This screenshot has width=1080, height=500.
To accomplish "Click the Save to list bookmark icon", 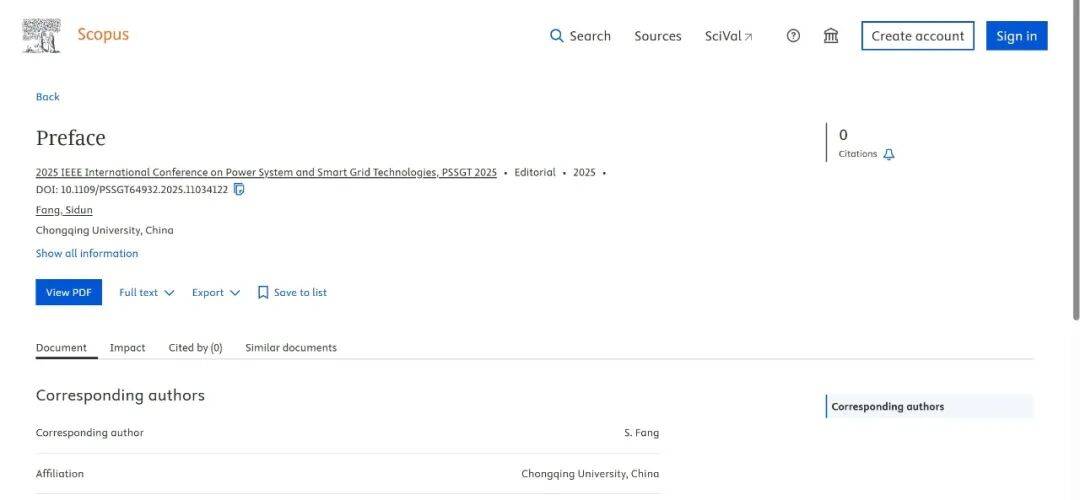I will point(262,293).
